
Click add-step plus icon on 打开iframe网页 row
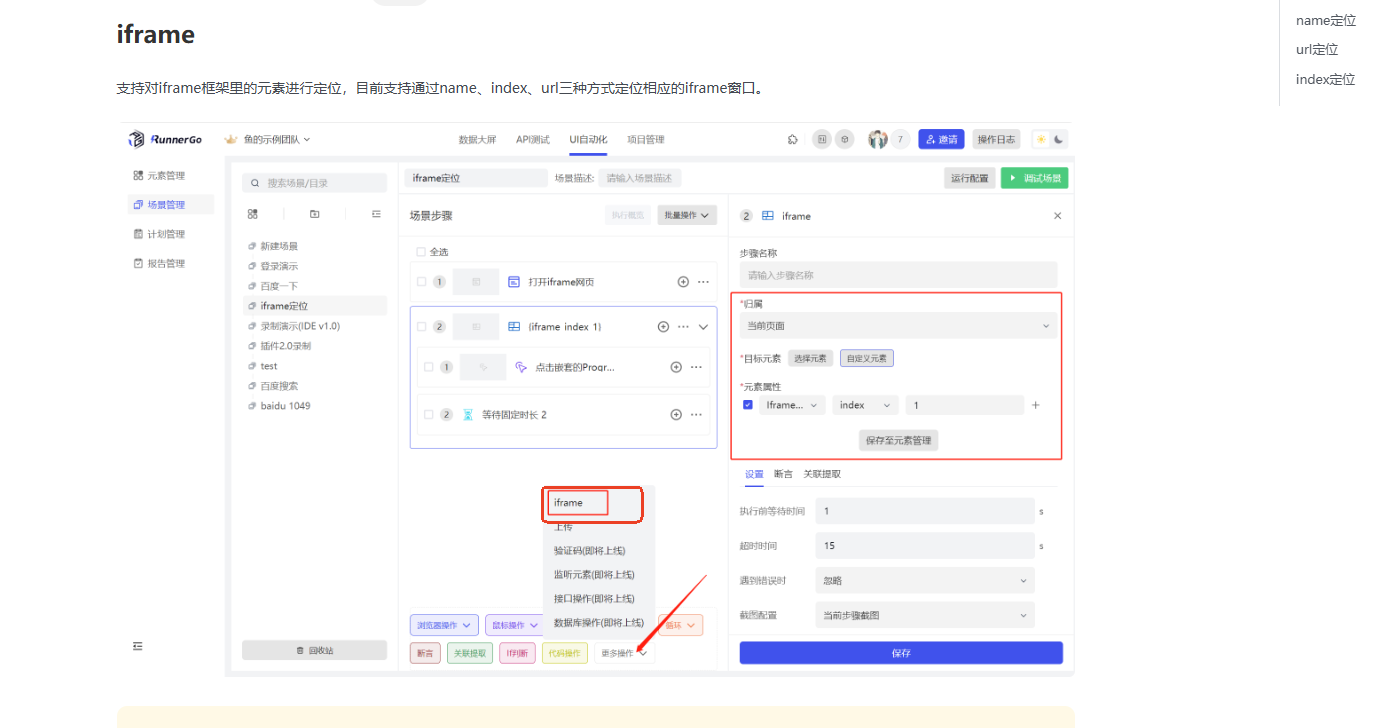pyautogui.click(x=683, y=282)
